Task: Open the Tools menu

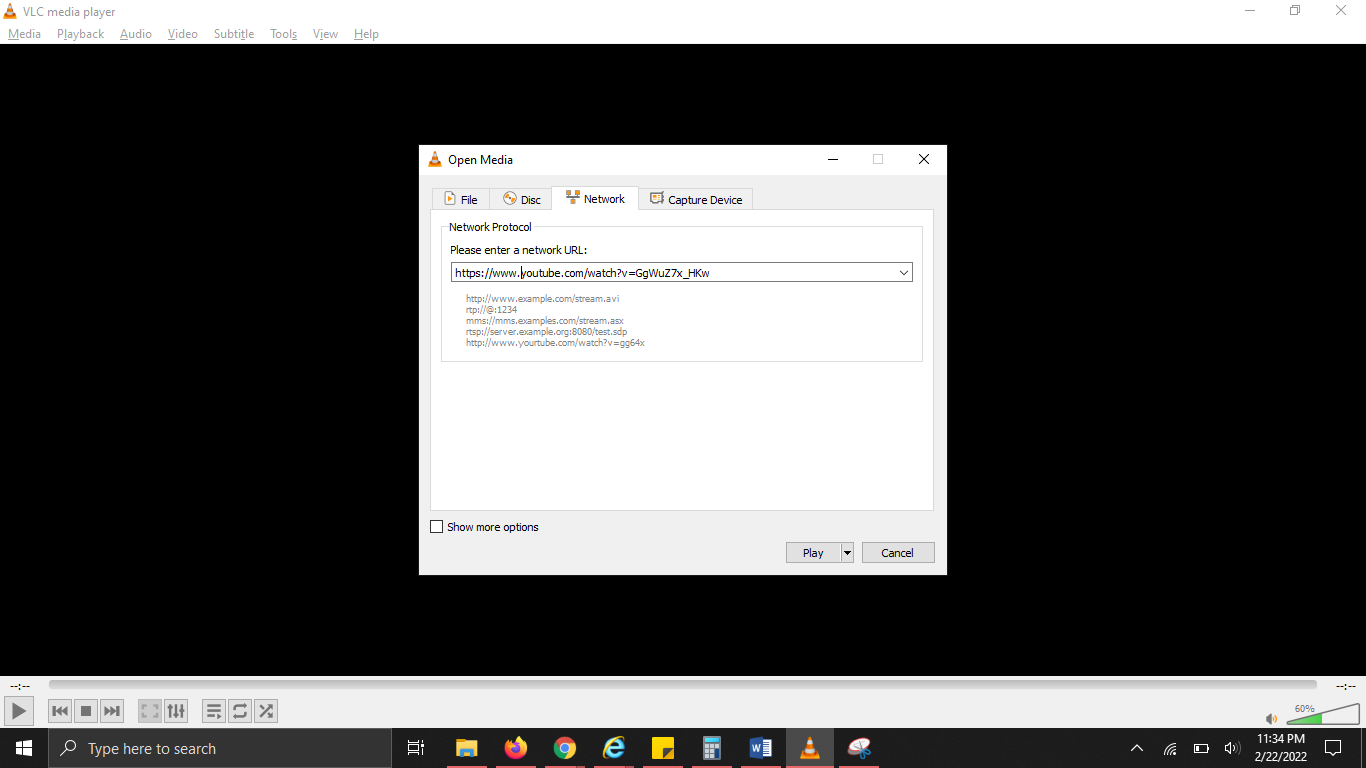Action: pyautogui.click(x=284, y=34)
